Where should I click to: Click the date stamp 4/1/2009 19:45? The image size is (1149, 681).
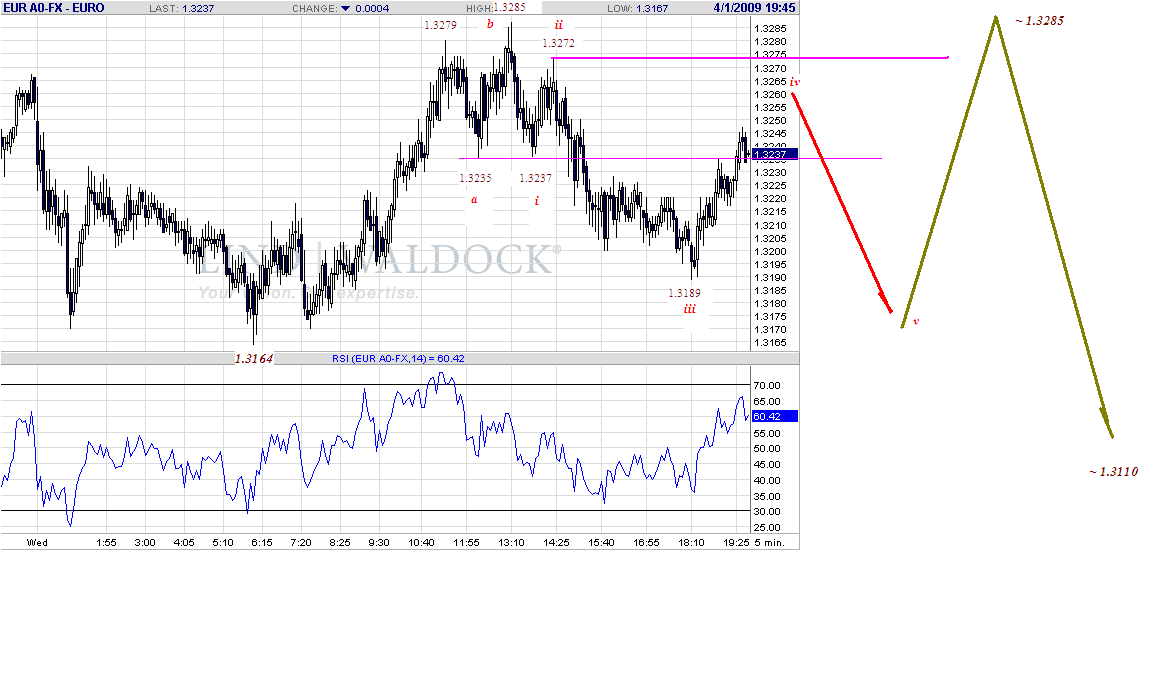pos(754,8)
